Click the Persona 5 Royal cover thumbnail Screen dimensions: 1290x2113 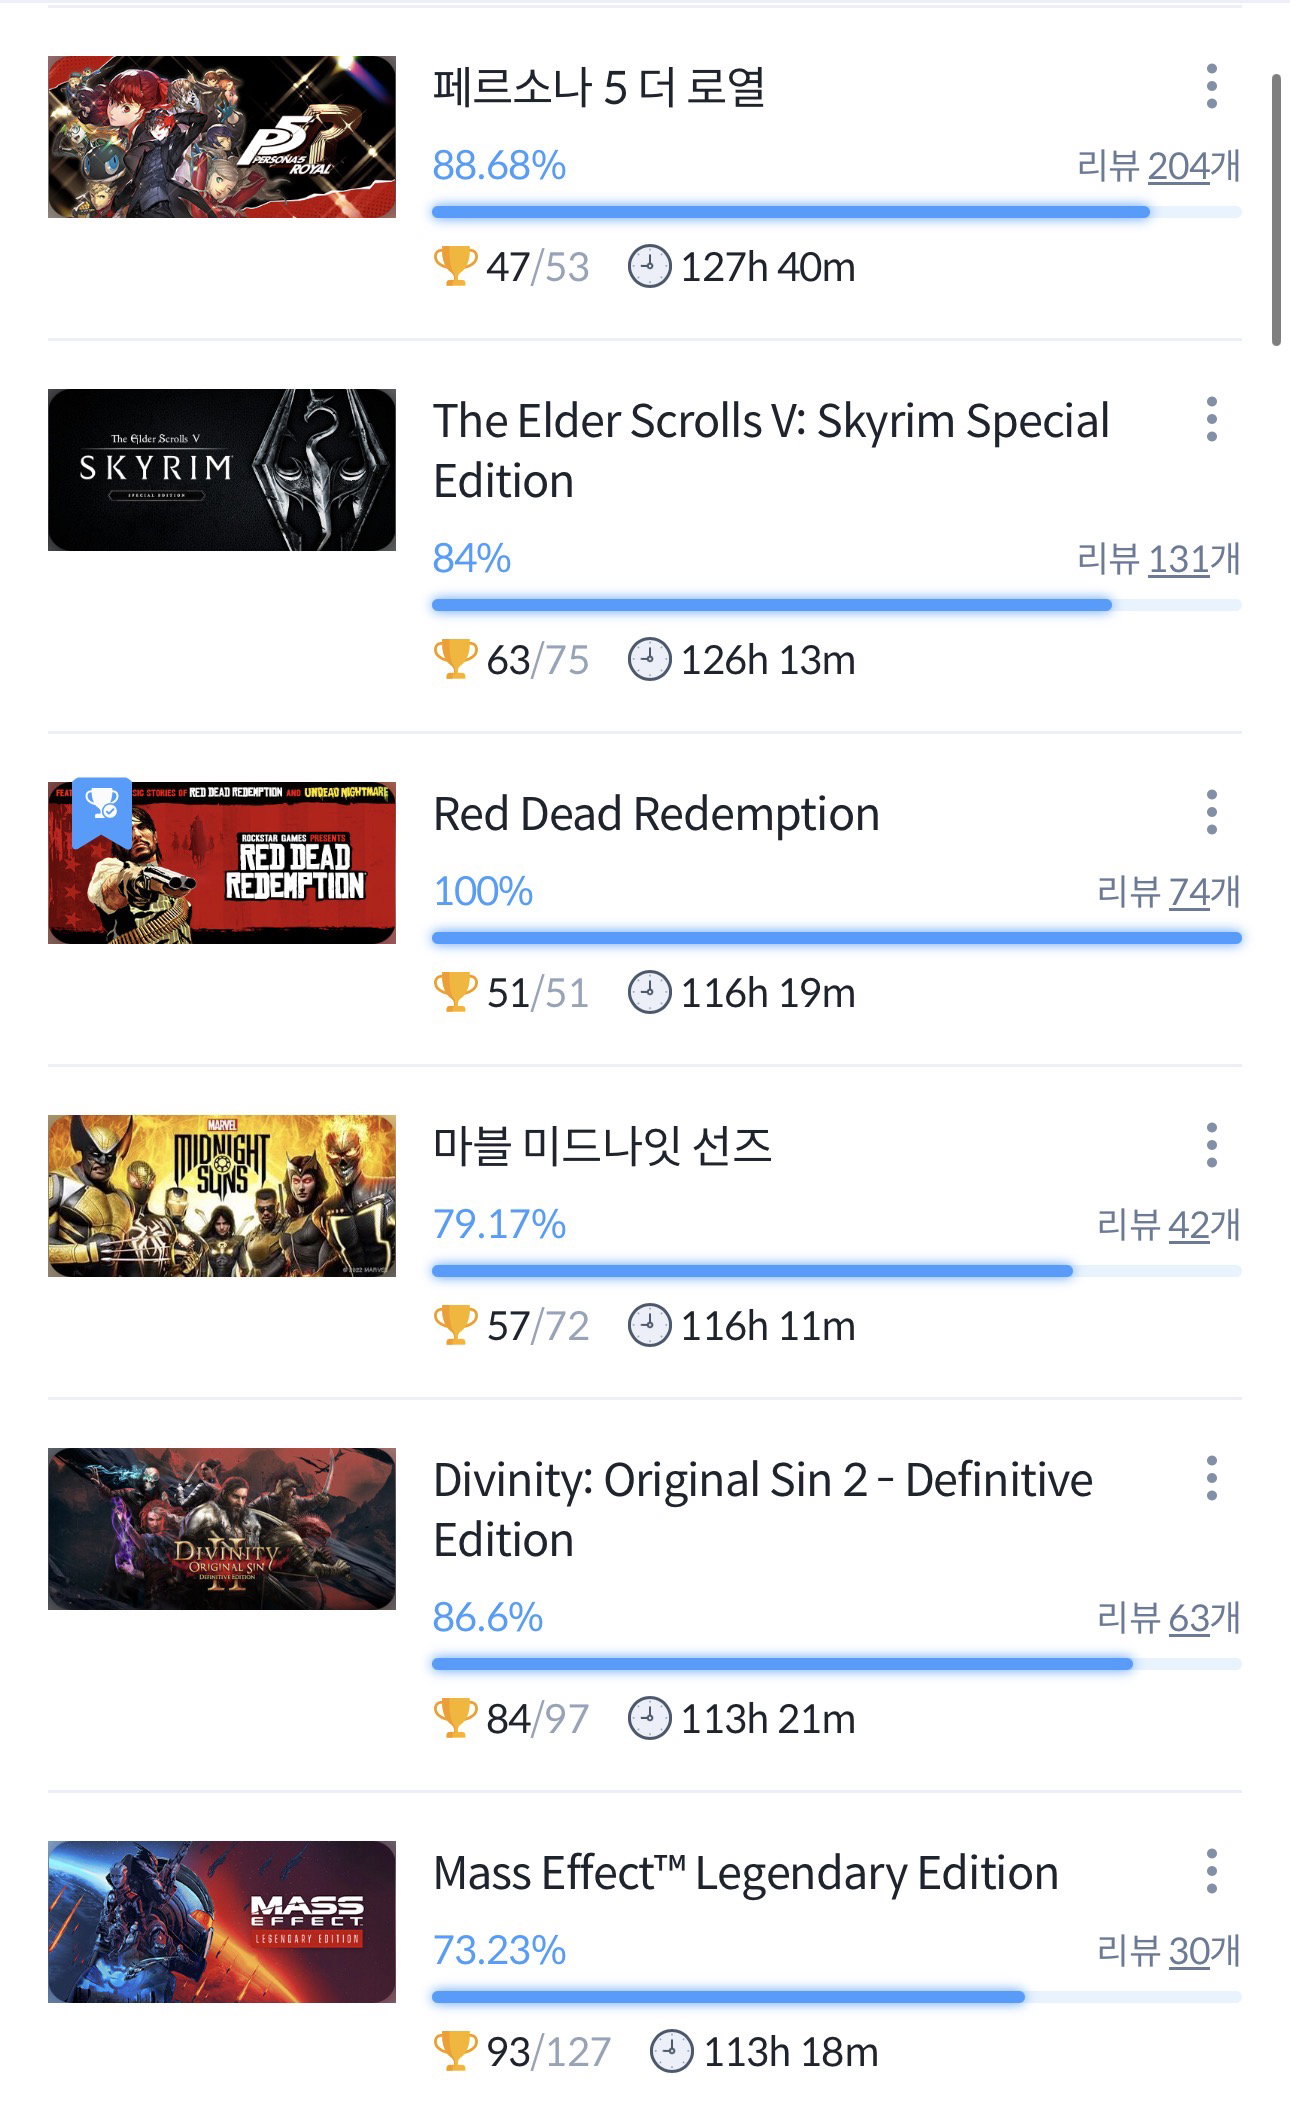click(x=222, y=137)
